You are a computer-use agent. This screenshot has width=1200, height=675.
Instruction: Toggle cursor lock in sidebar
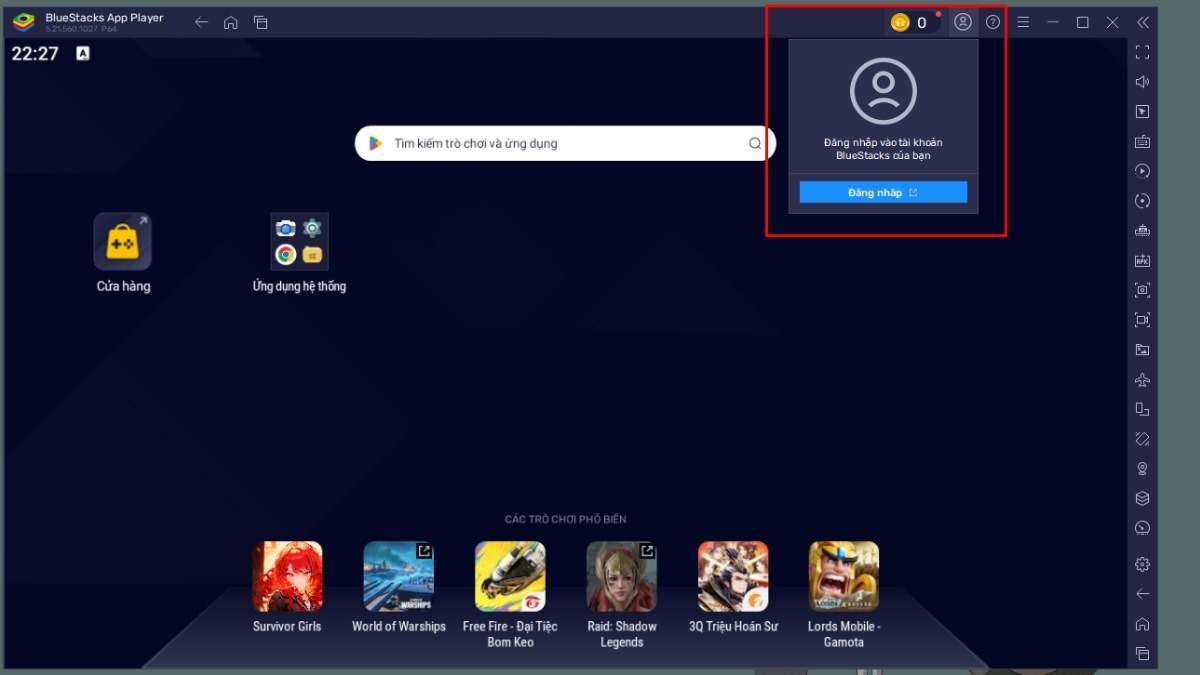[1143, 112]
